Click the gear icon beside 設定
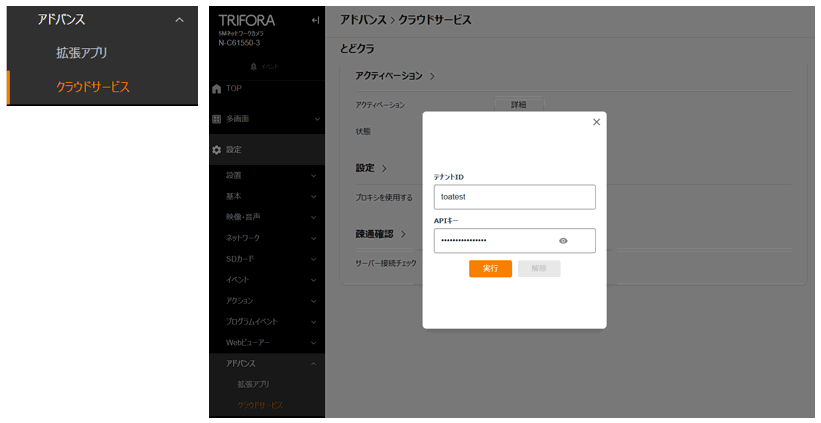The width and height of the screenshot is (821, 423). pos(216,150)
